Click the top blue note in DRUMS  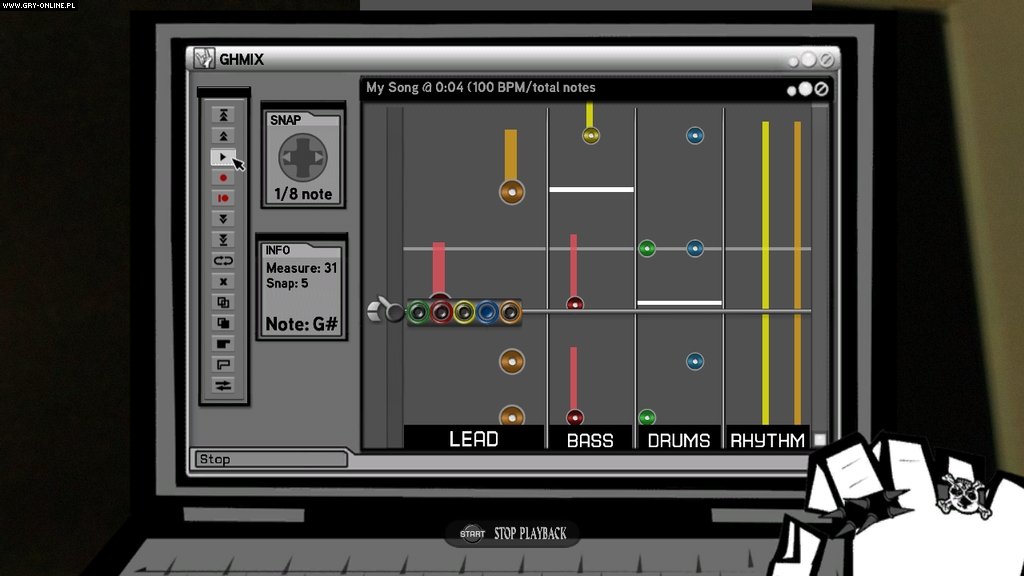point(695,135)
